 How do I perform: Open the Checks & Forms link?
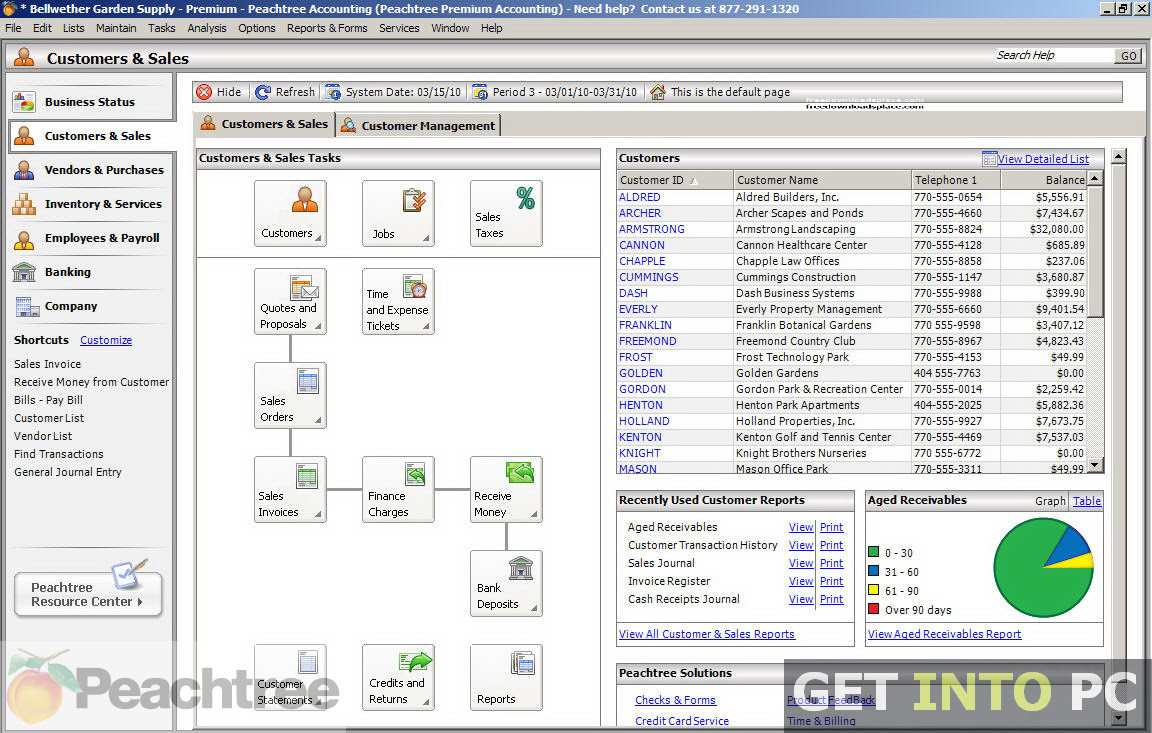coord(675,701)
